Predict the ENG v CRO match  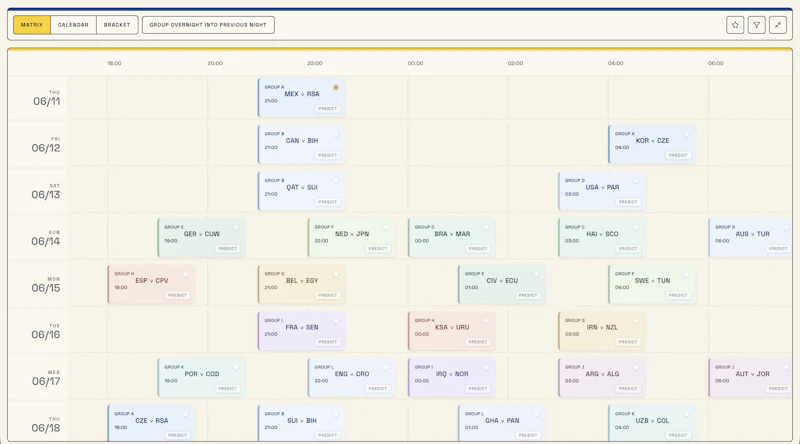[378, 389]
